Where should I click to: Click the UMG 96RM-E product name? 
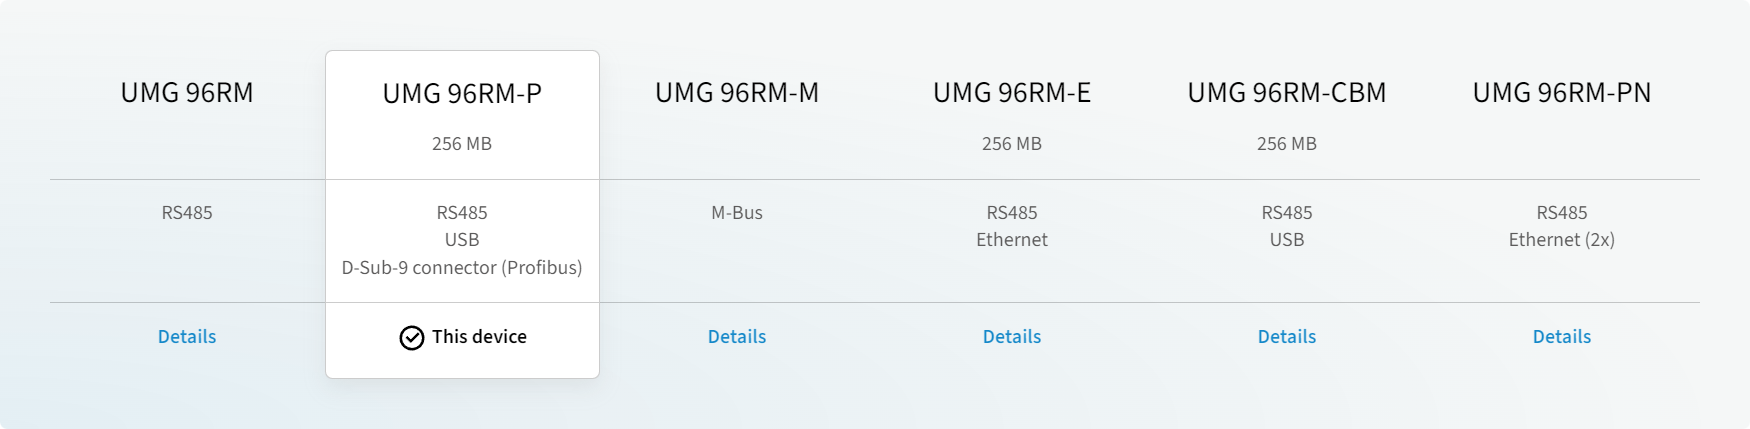pyautogui.click(x=1012, y=93)
